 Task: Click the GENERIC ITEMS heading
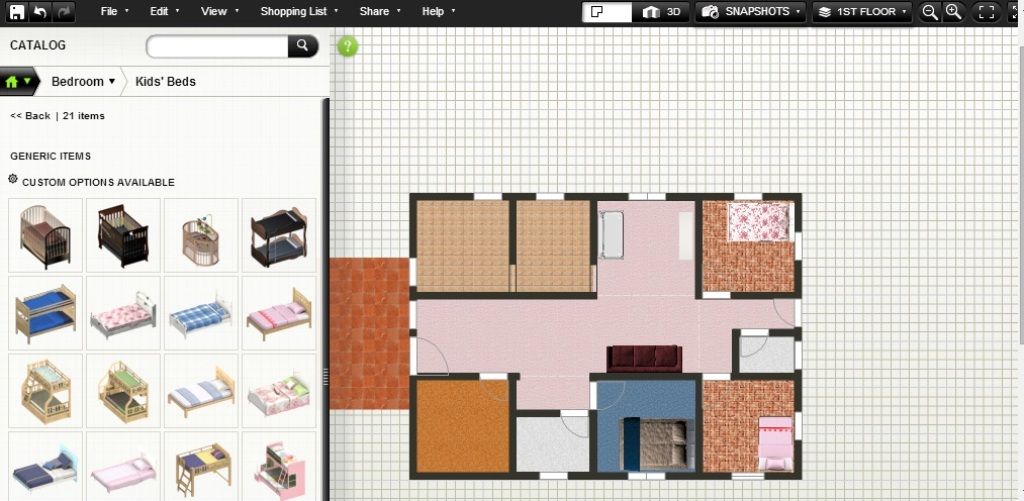(50, 156)
